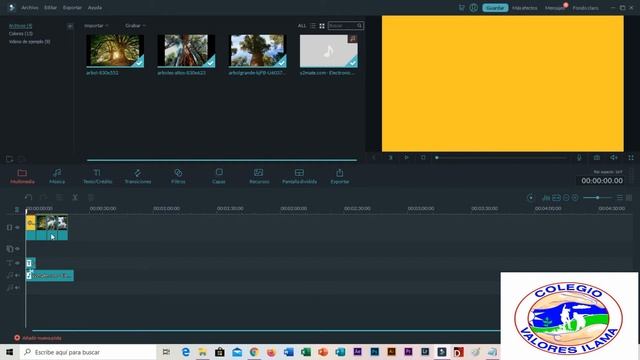Open the Exportar menu in menu bar
The image size is (640, 360).
[72, 8]
